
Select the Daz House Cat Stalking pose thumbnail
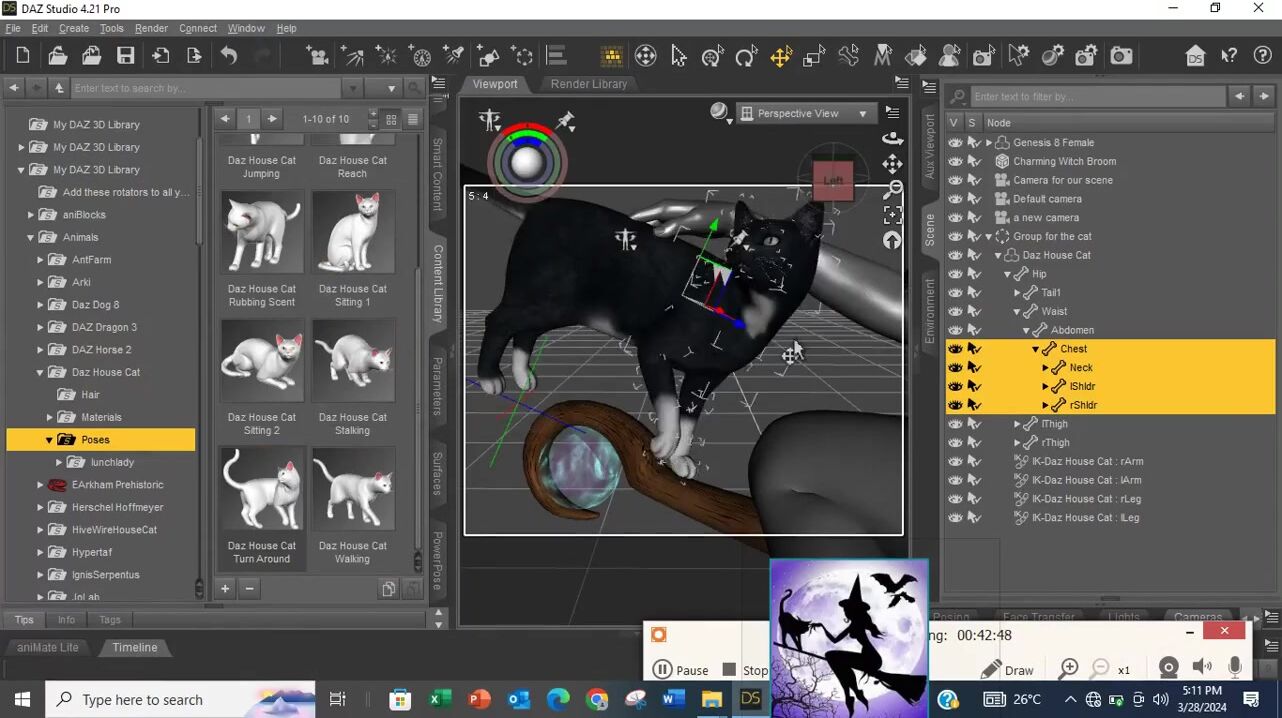point(353,361)
